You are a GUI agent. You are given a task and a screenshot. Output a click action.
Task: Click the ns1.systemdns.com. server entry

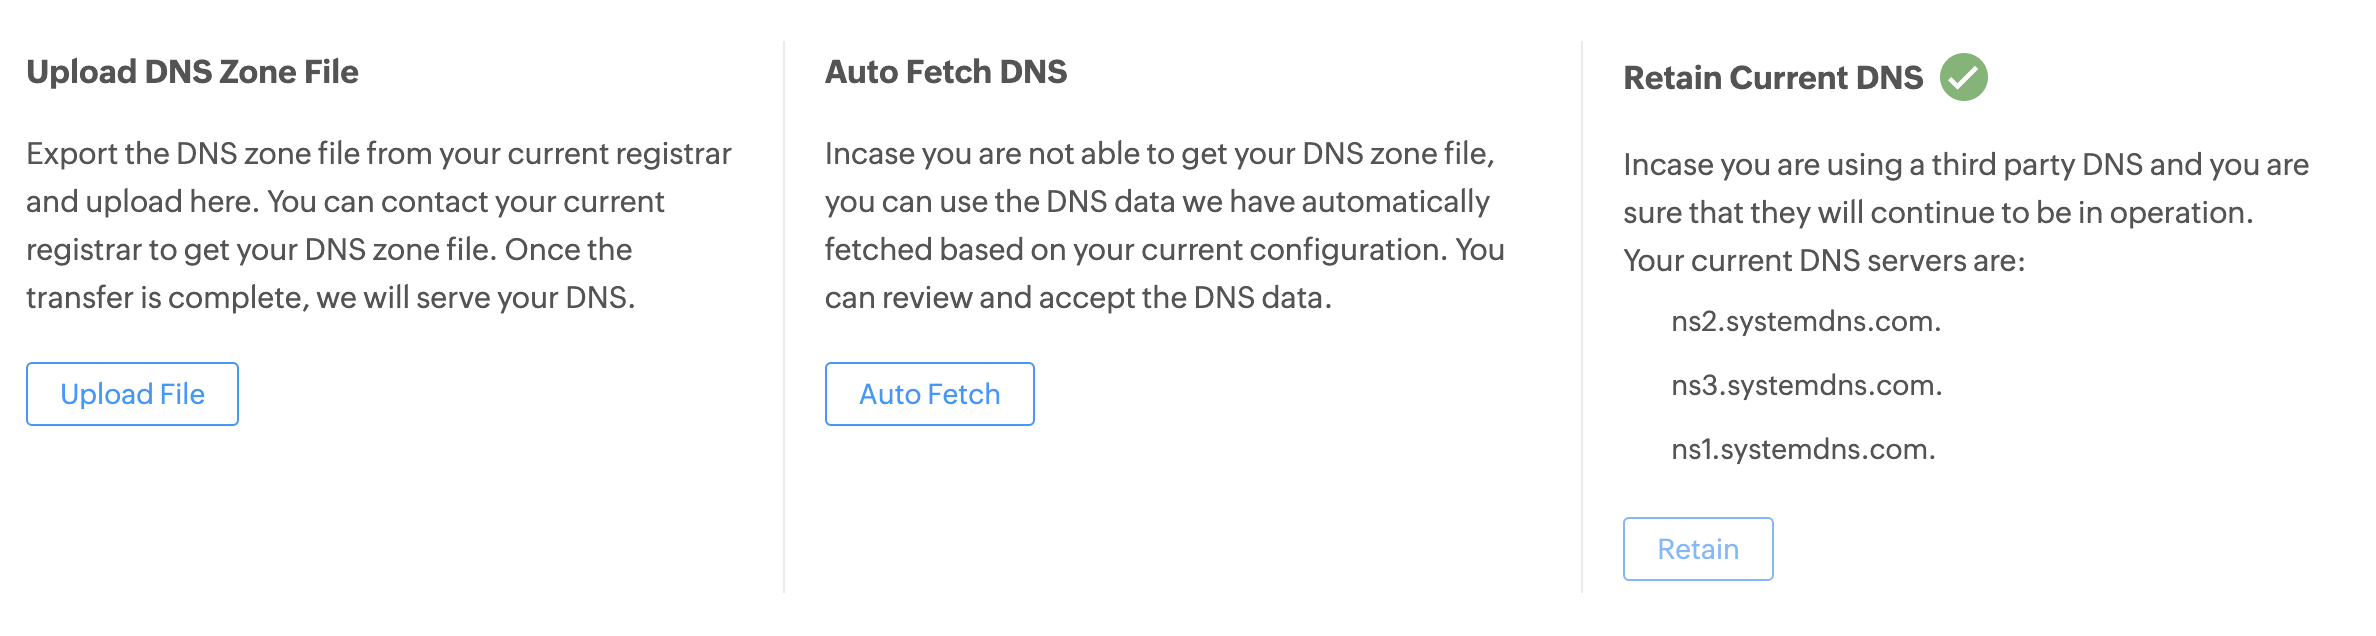click(x=1803, y=449)
